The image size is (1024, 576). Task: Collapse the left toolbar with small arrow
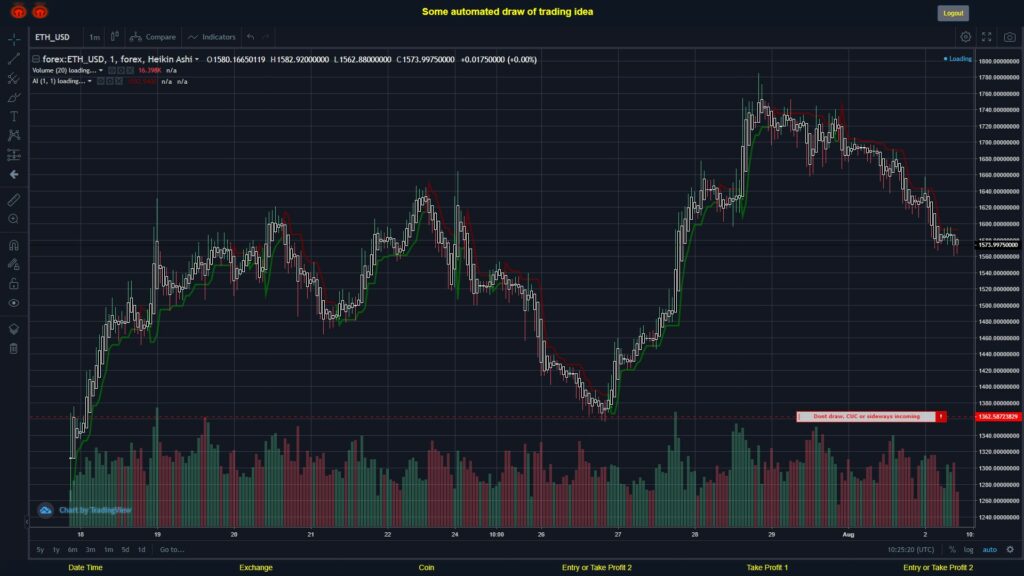pyautogui.click(x=26, y=522)
